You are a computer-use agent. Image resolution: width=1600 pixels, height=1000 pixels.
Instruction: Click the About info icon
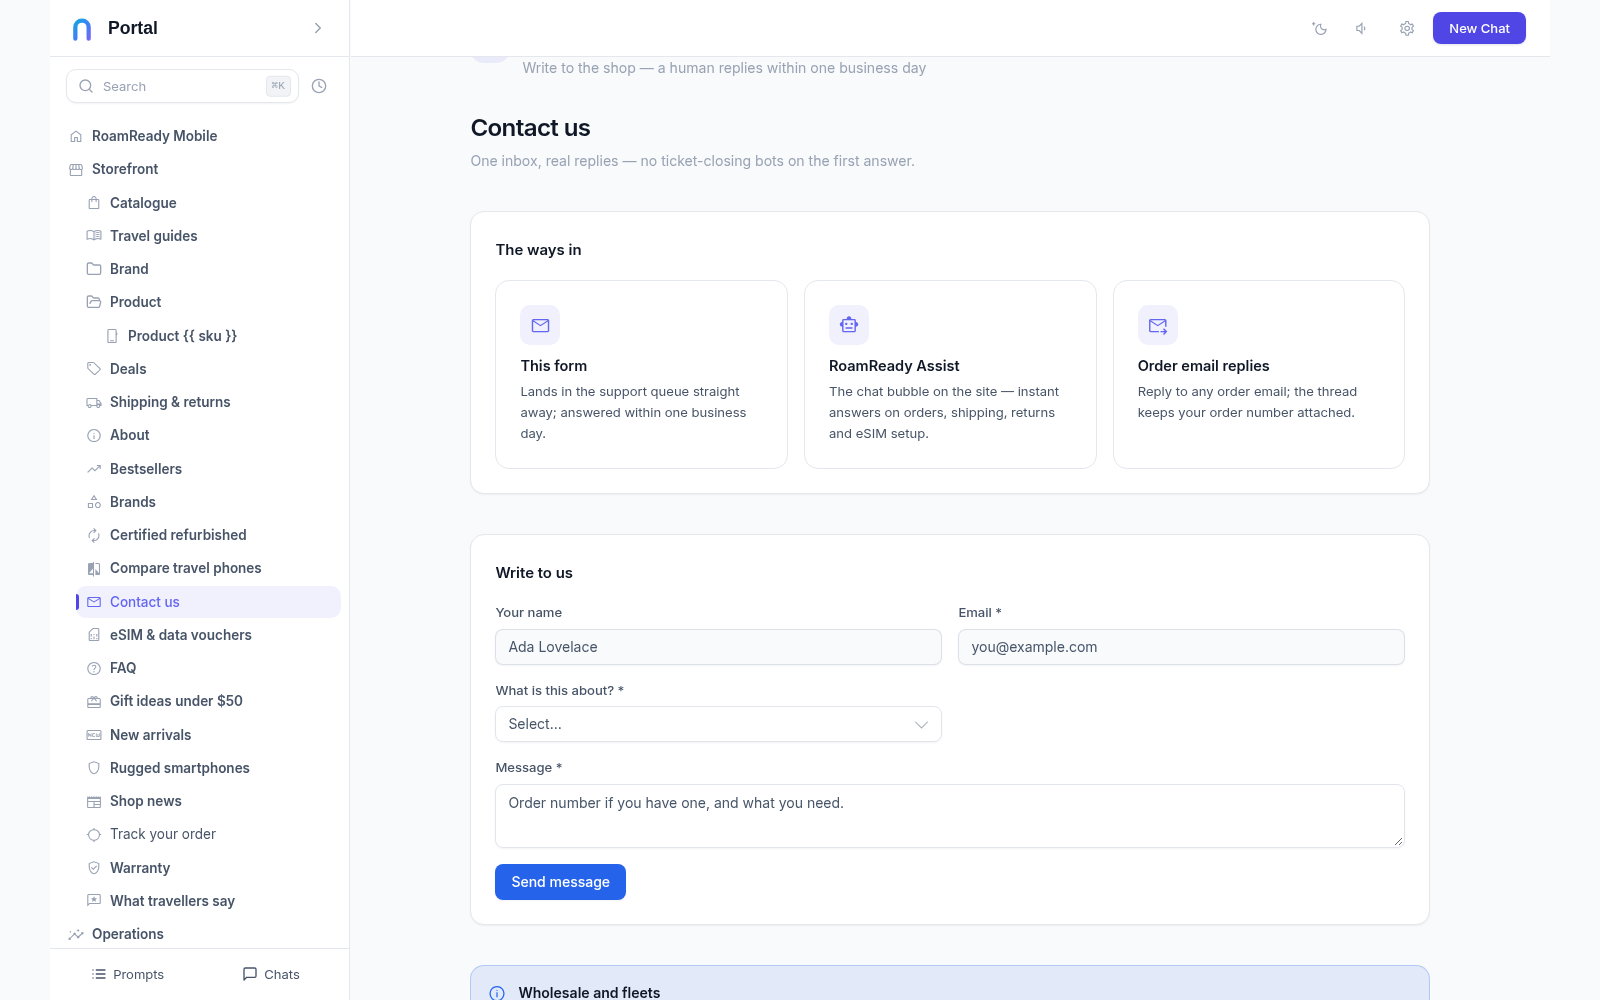coord(94,435)
